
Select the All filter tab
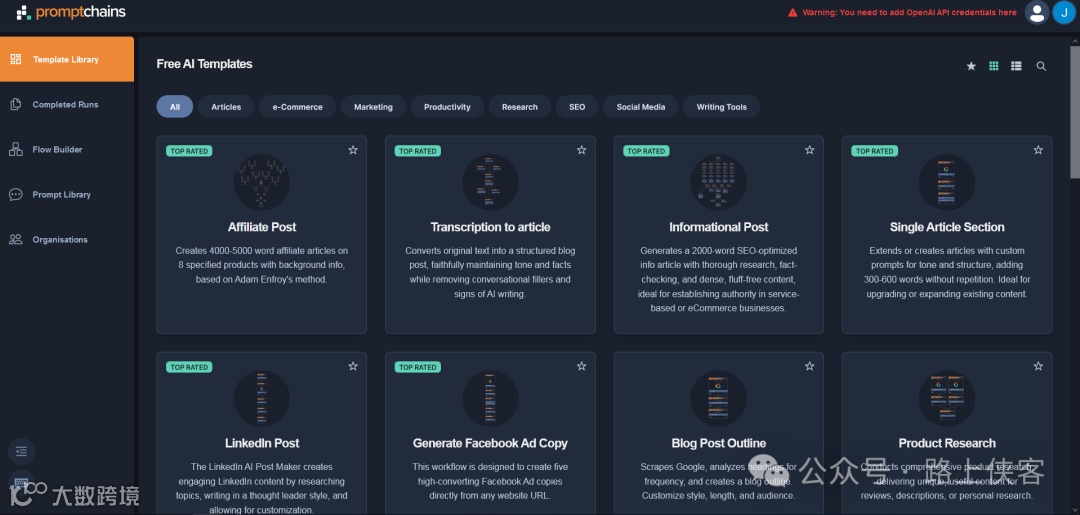point(175,107)
